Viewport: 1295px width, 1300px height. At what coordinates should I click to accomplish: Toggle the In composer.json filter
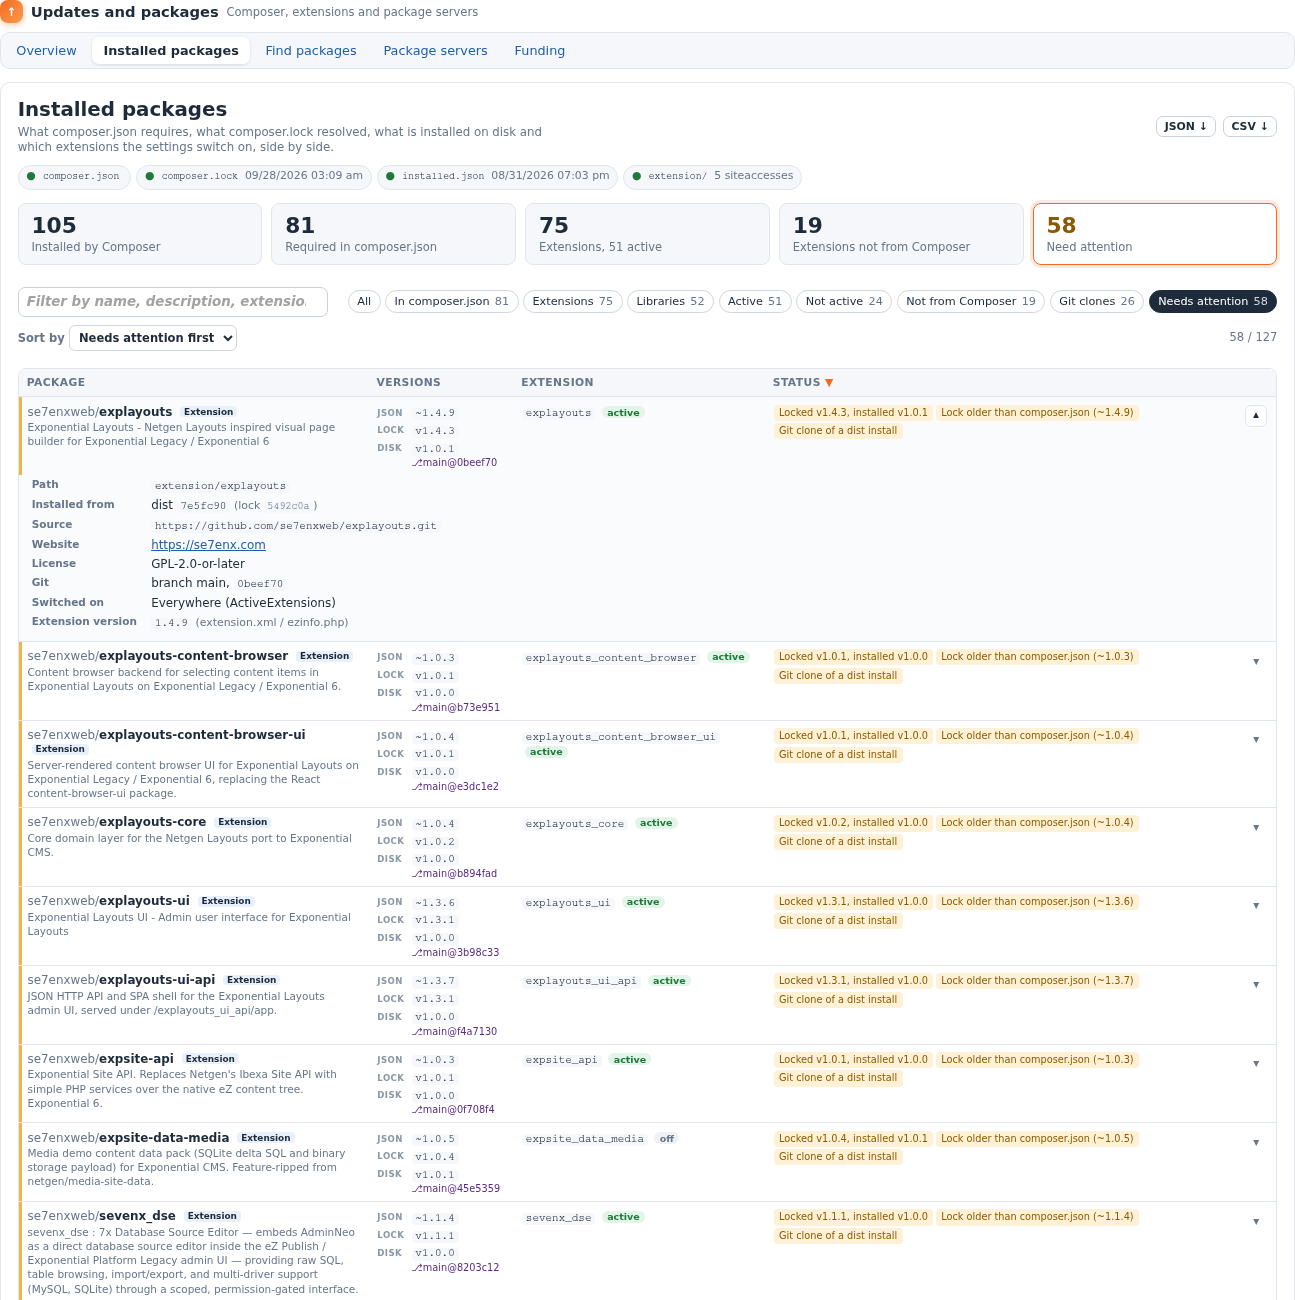[451, 301]
